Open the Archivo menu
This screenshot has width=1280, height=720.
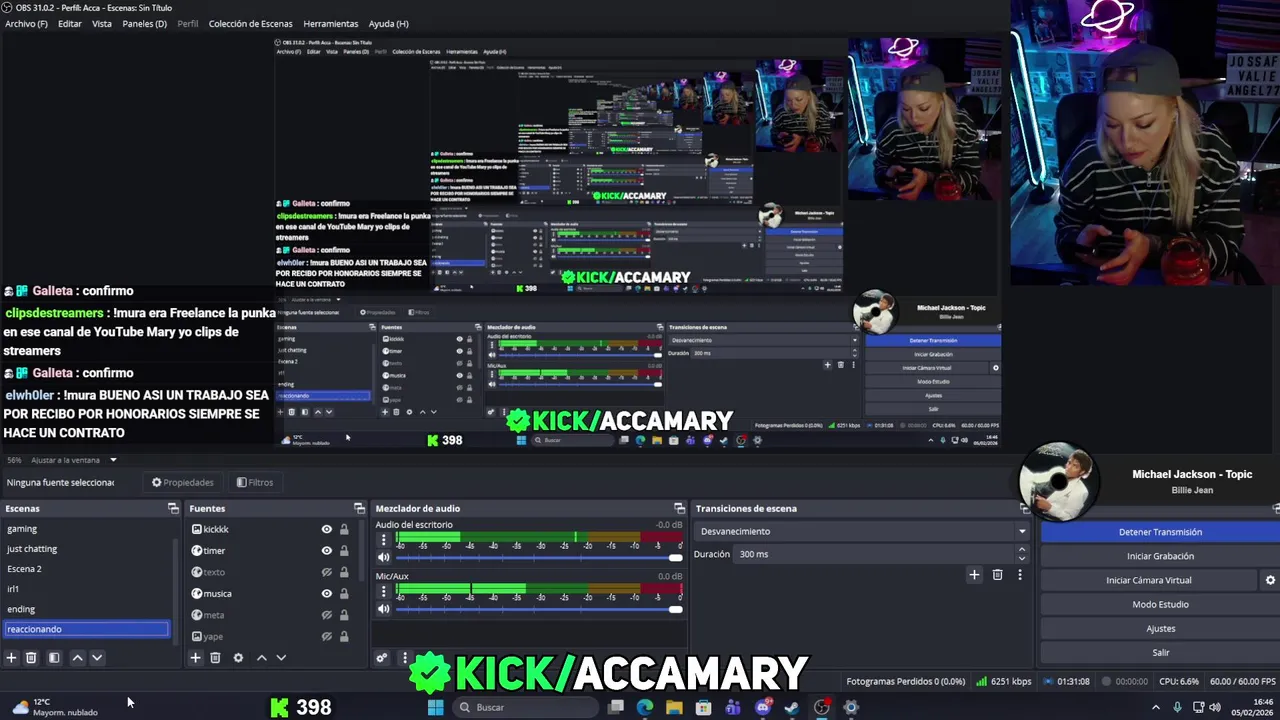tap(26, 23)
